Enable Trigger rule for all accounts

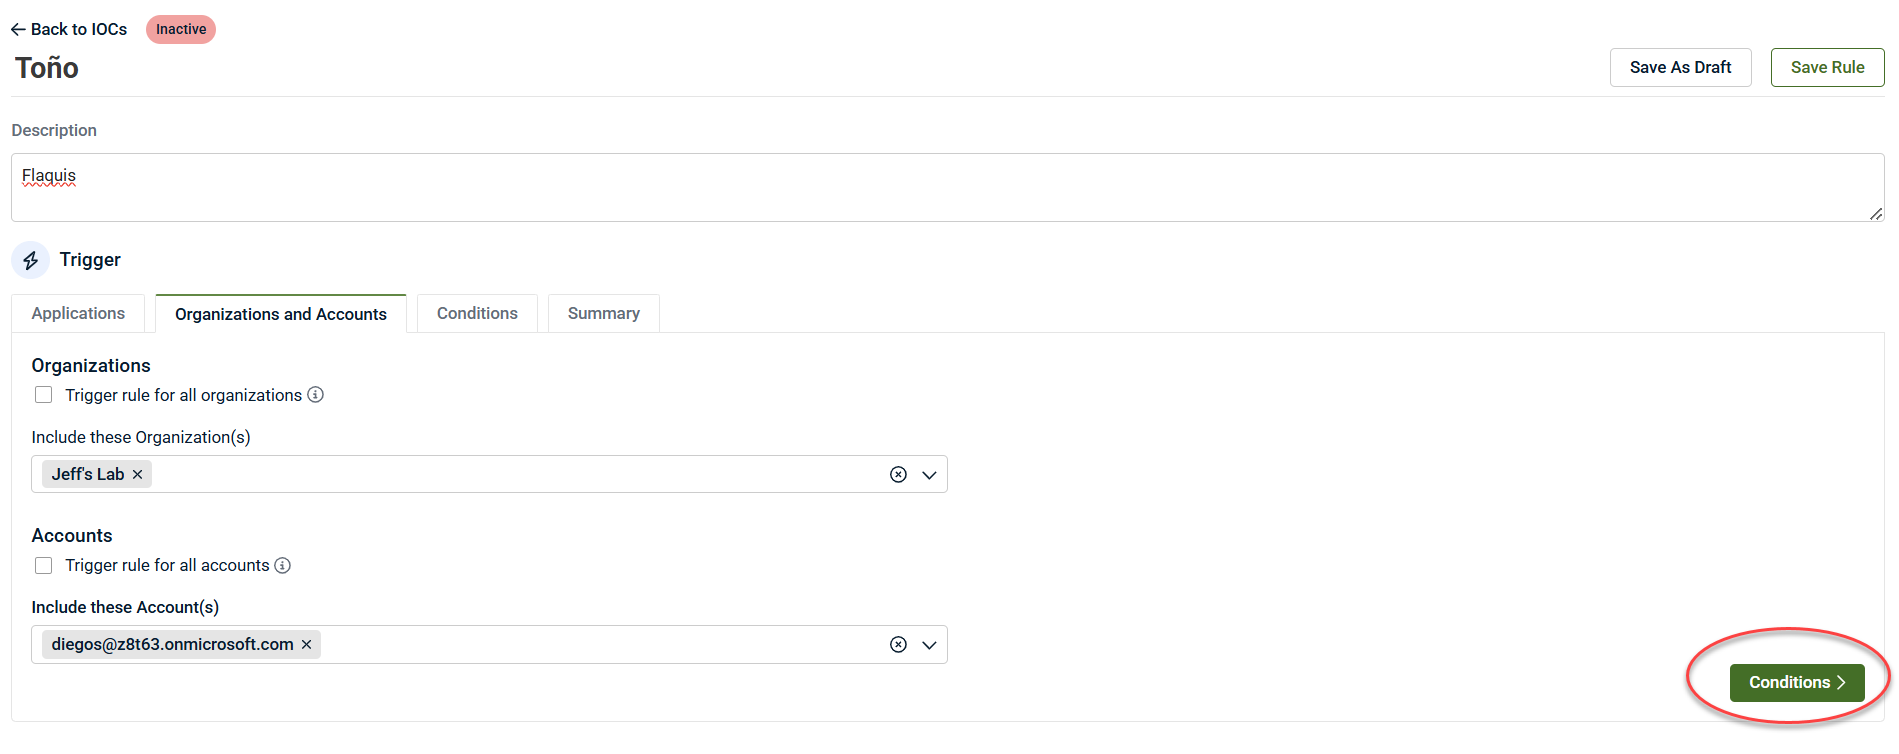pyautogui.click(x=44, y=565)
